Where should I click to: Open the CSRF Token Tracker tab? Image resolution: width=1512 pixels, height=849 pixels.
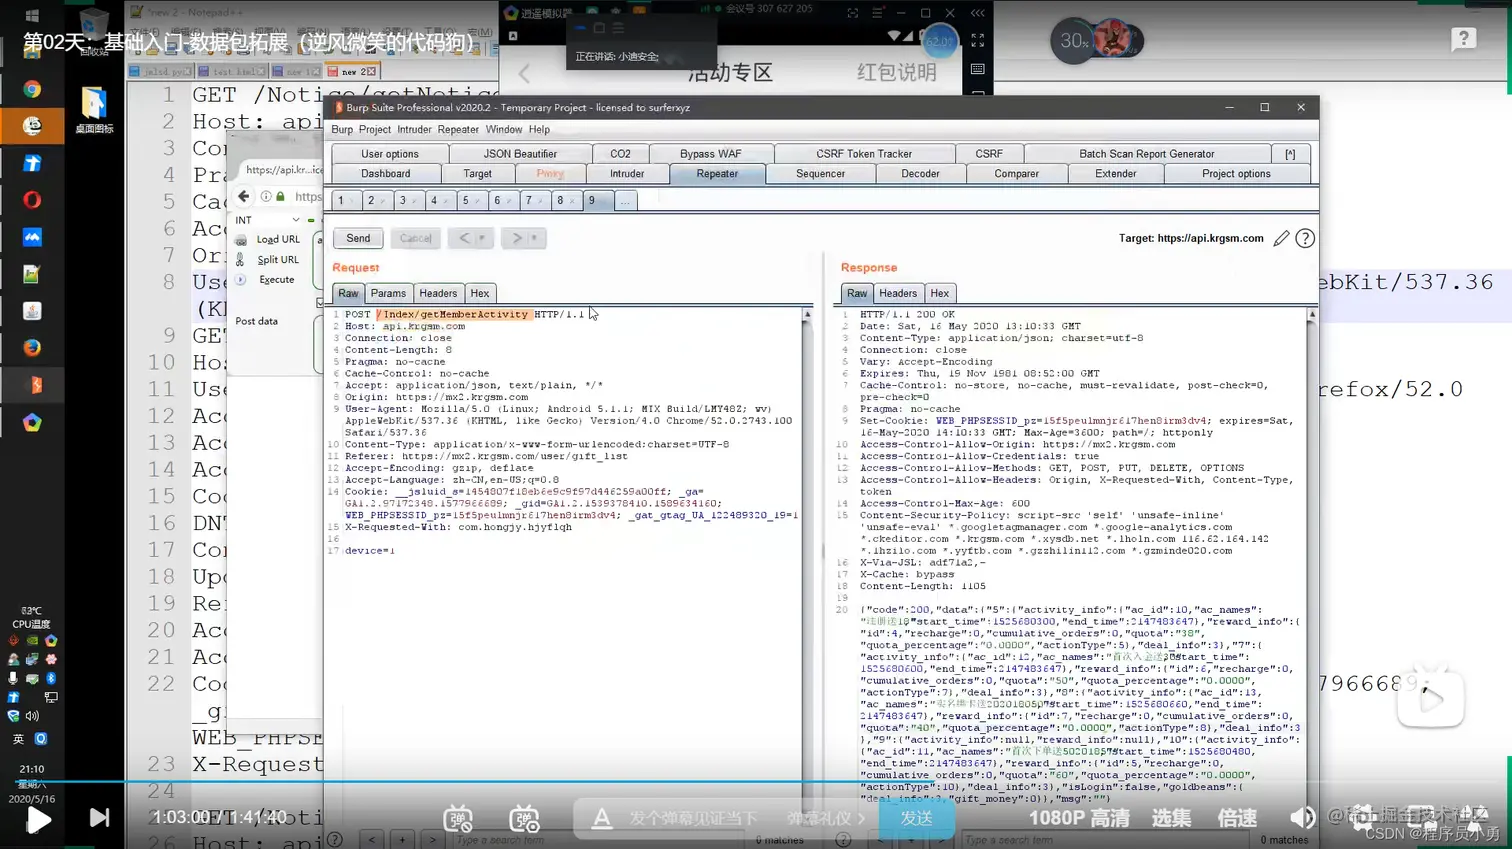pos(863,154)
